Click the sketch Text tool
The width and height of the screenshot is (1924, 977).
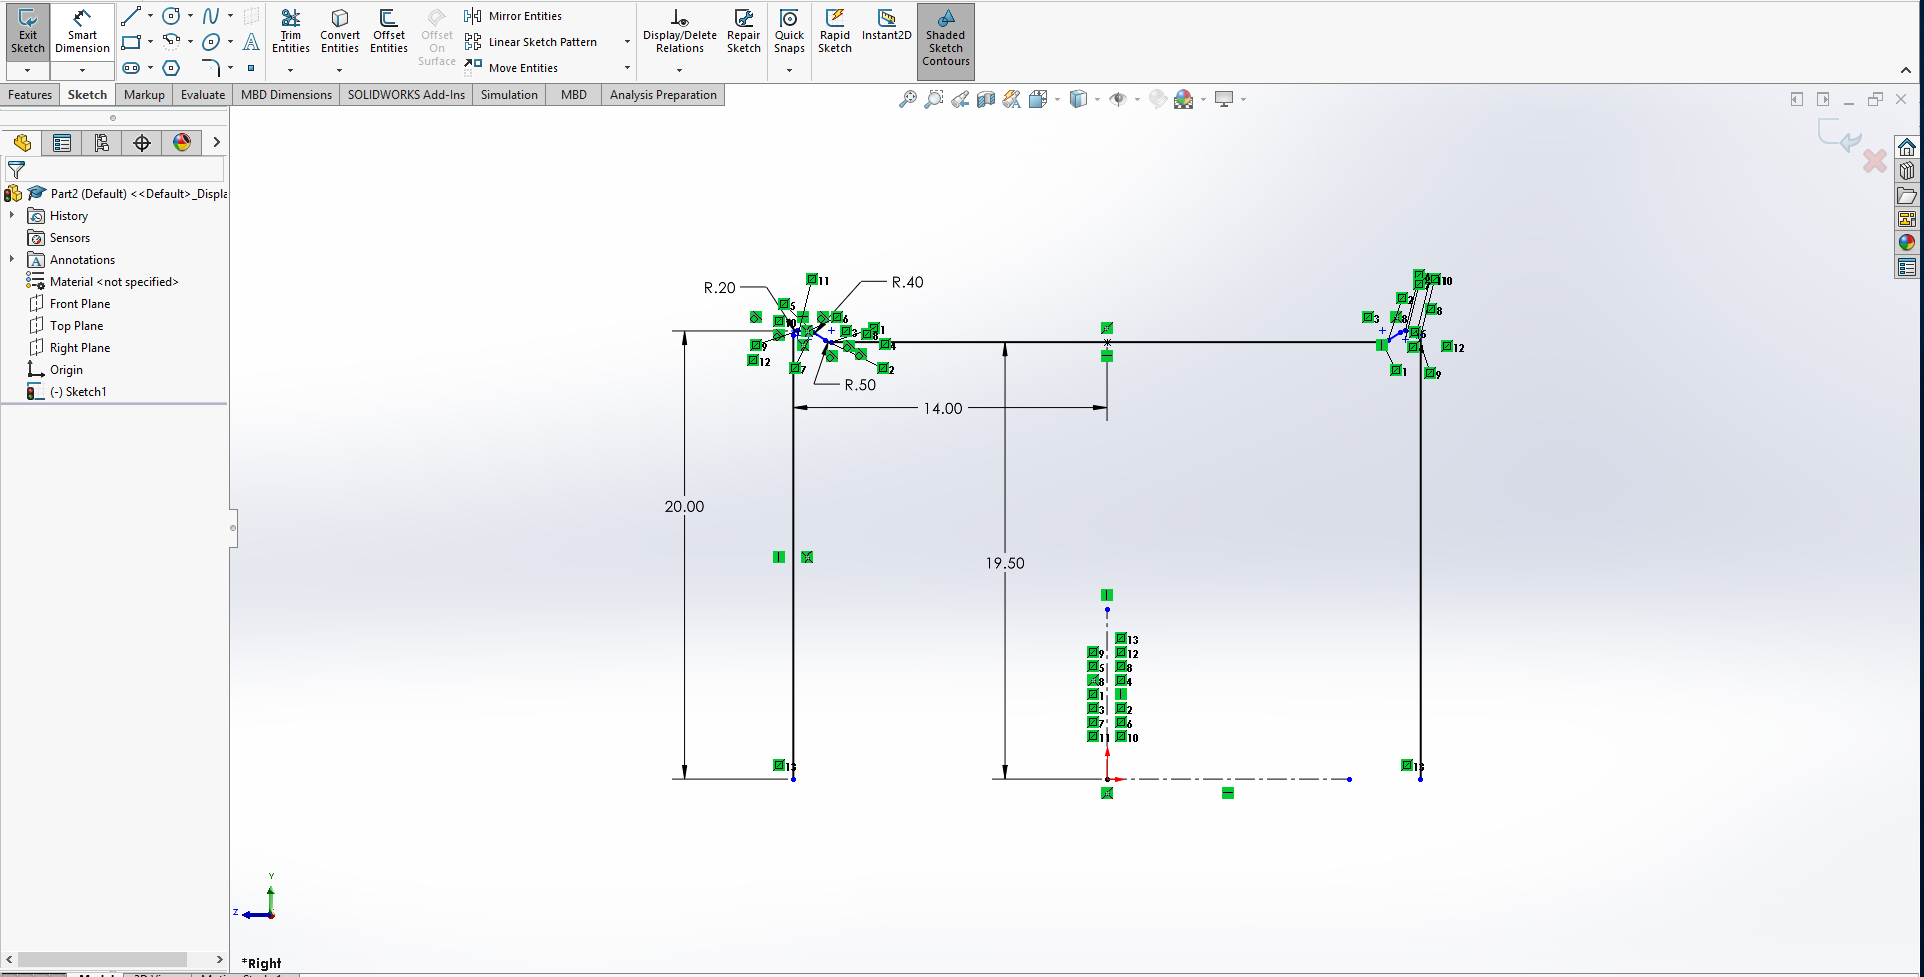coord(251,42)
